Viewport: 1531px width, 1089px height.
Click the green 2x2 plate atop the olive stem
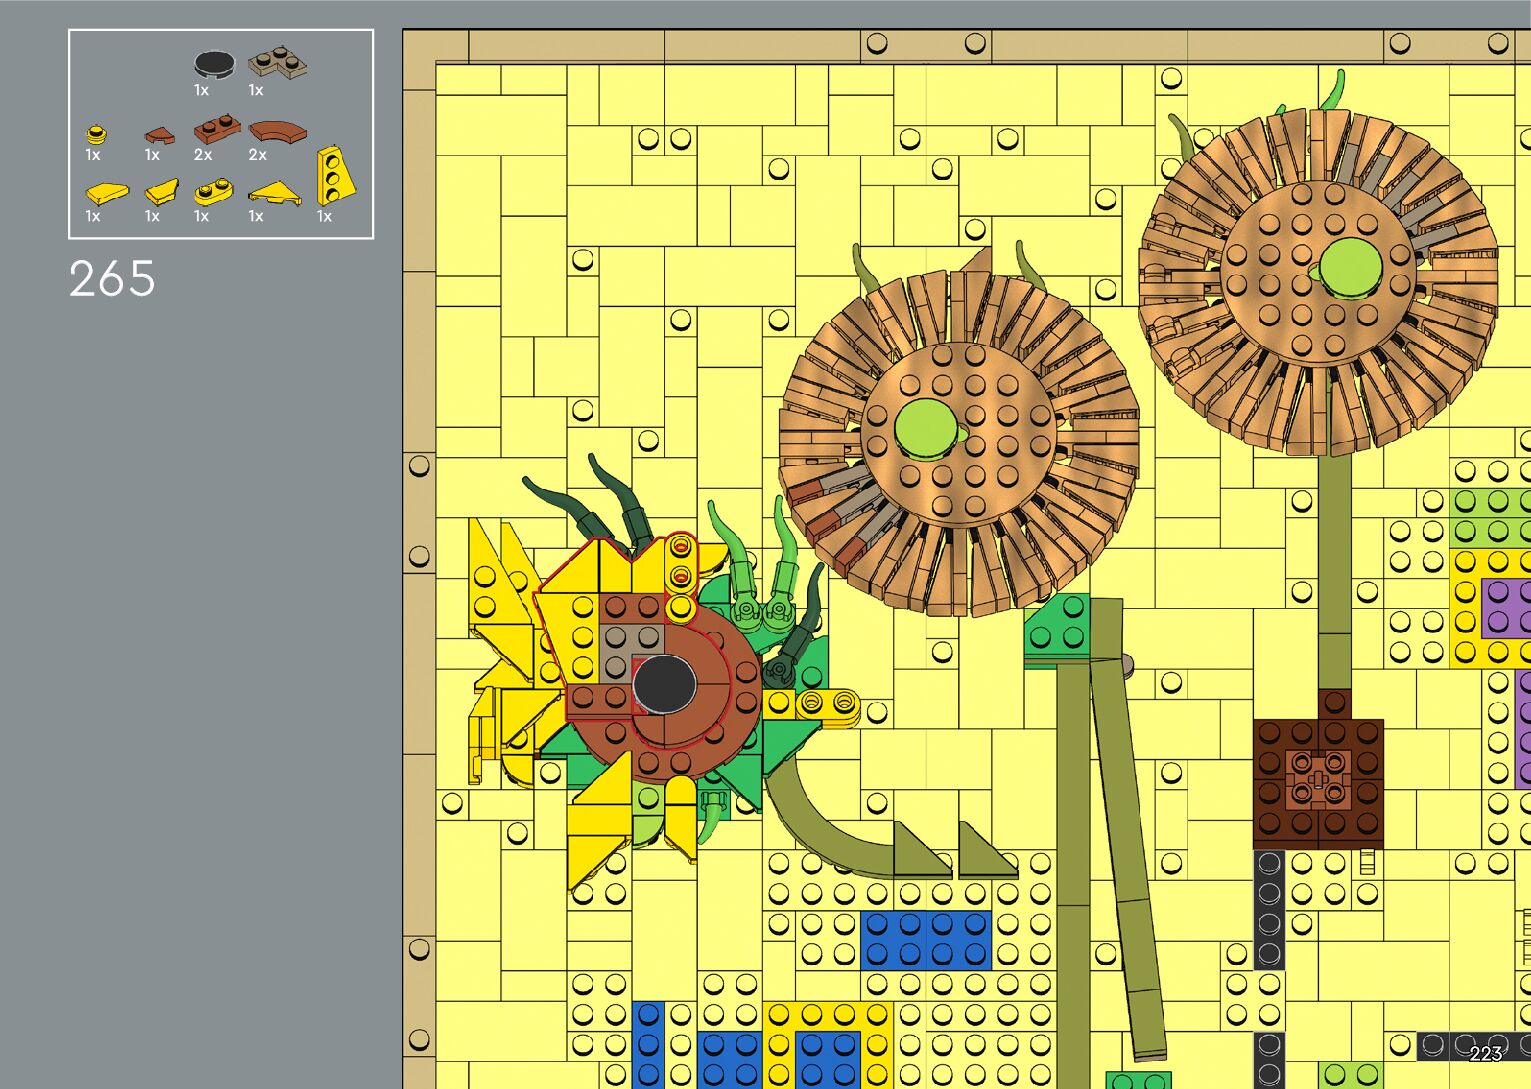click(1057, 625)
